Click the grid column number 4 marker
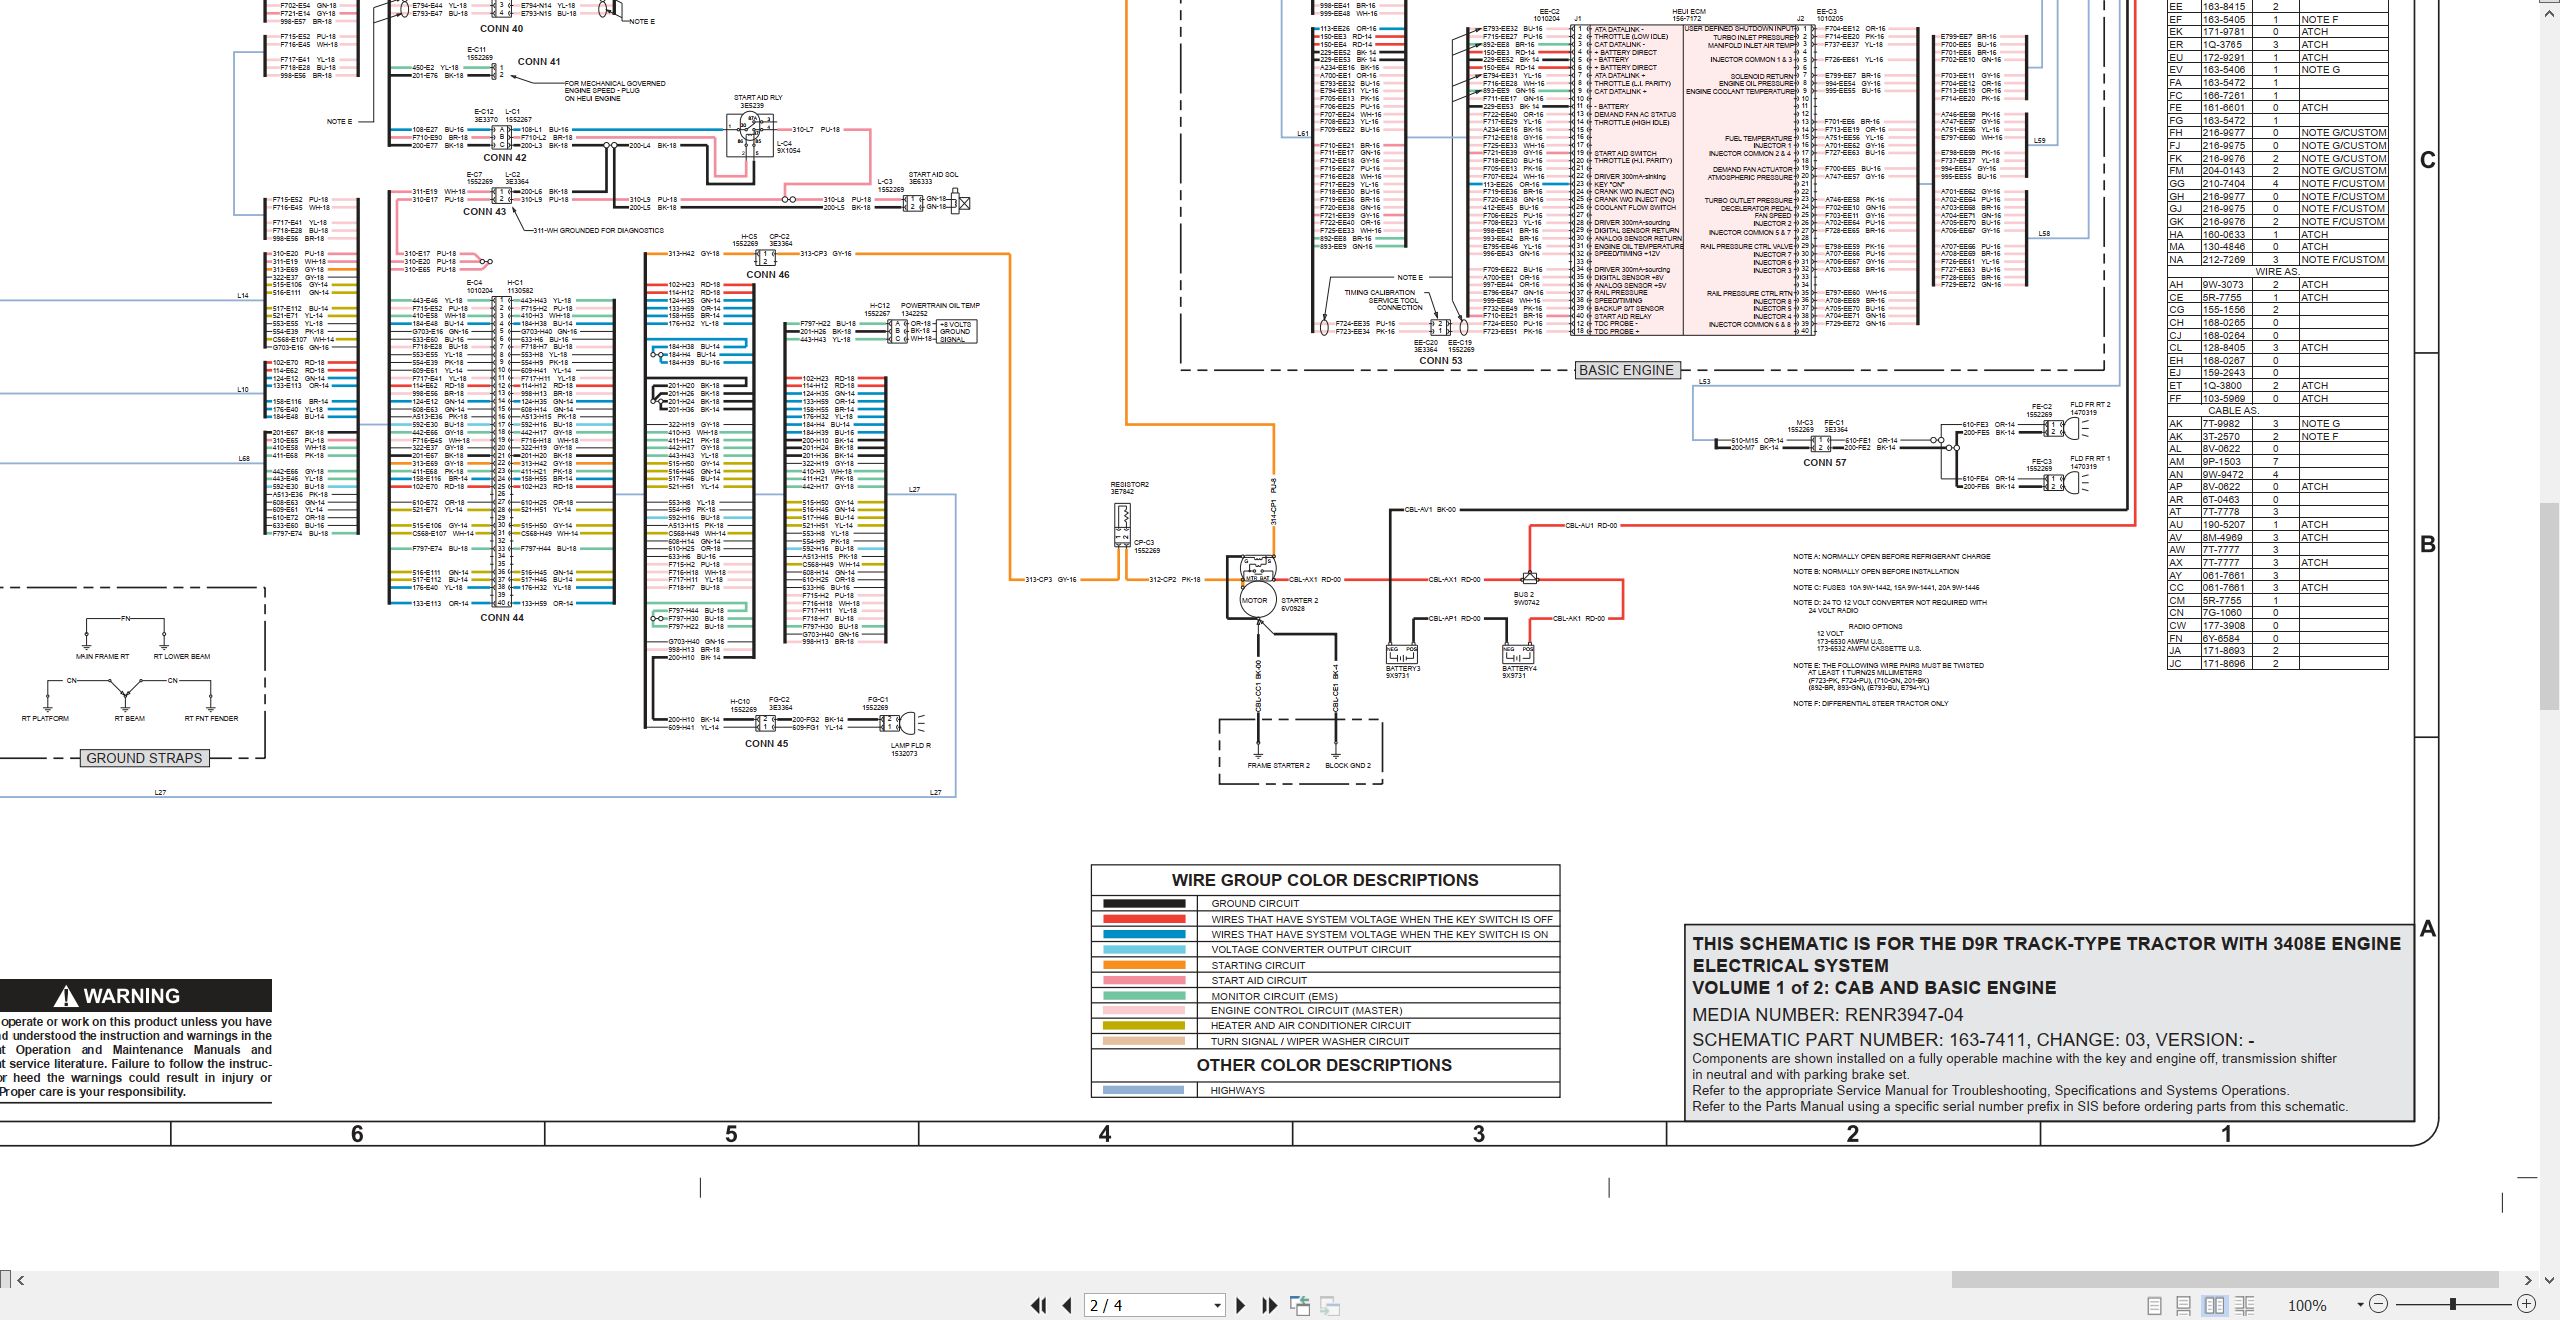This screenshot has width=2560, height=1320. click(x=1105, y=1134)
